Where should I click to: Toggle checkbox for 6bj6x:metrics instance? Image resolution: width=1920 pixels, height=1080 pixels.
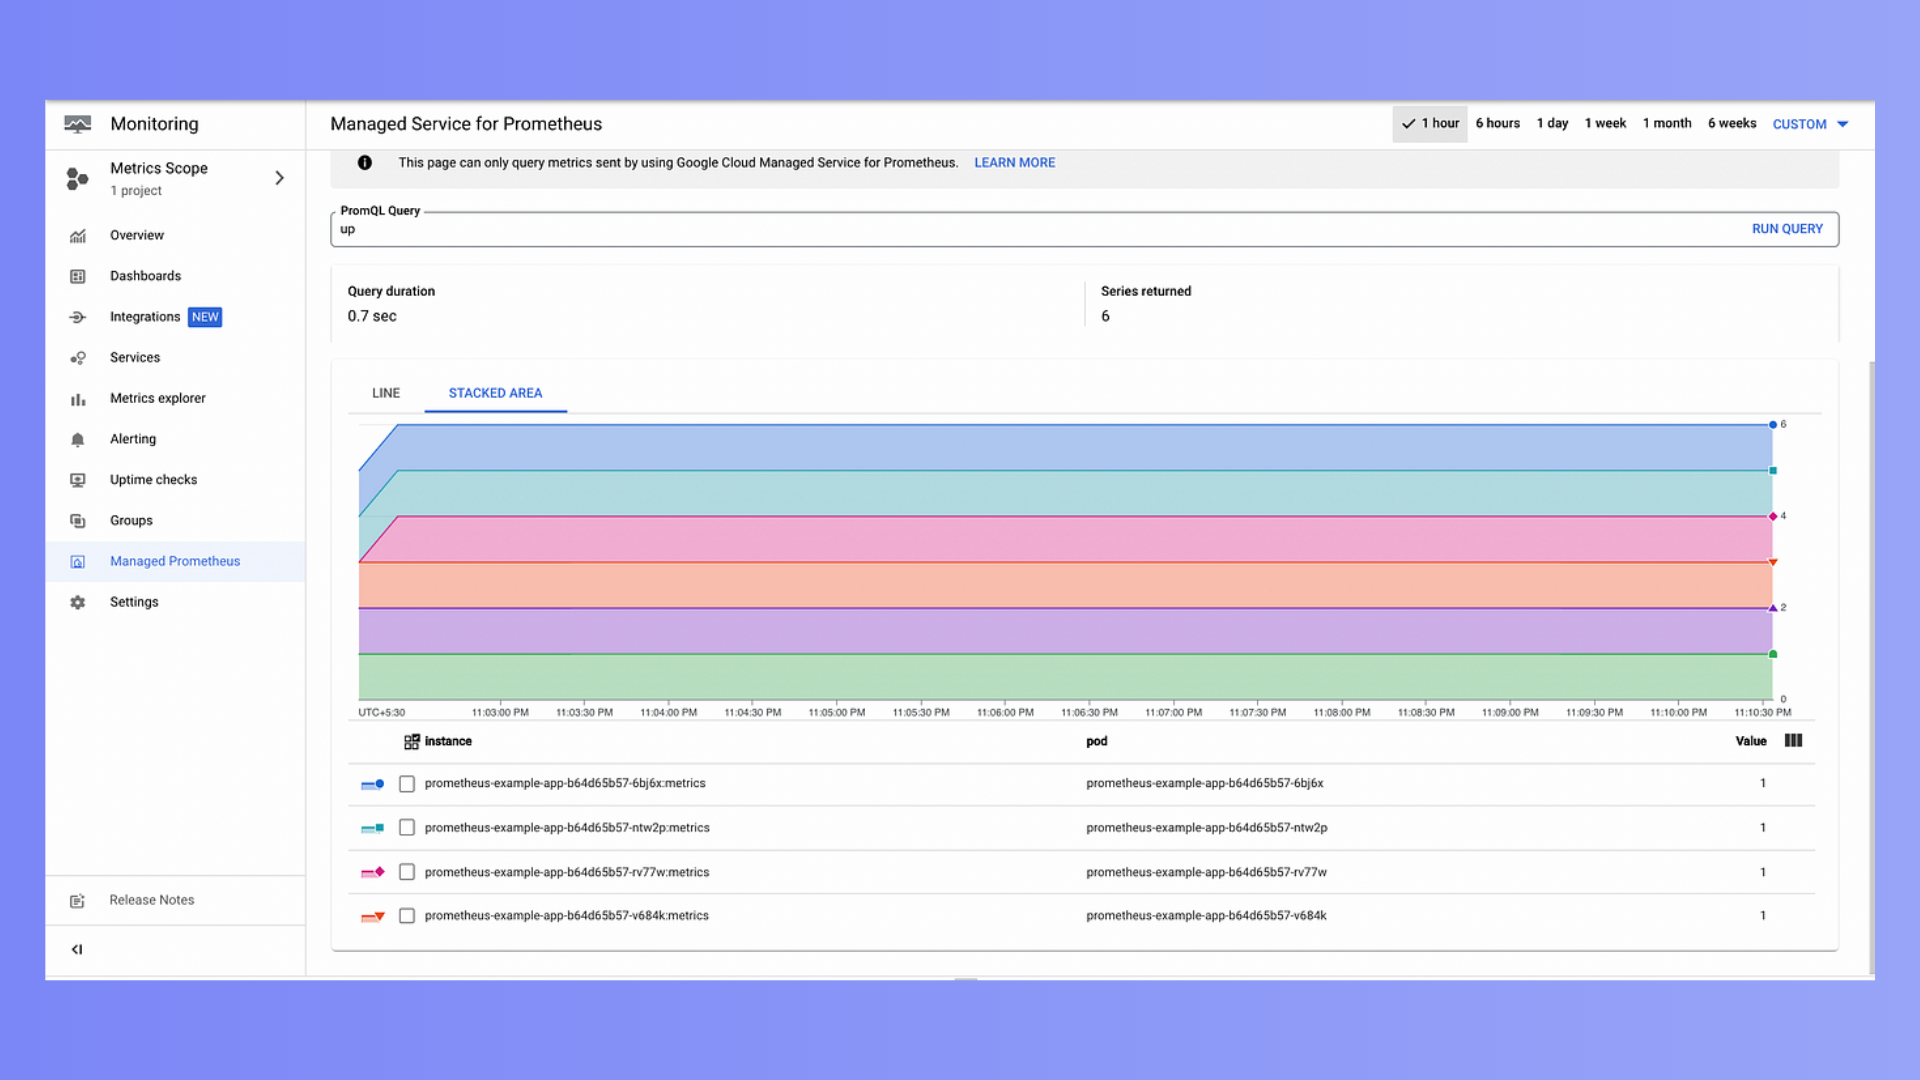pyautogui.click(x=407, y=784)
